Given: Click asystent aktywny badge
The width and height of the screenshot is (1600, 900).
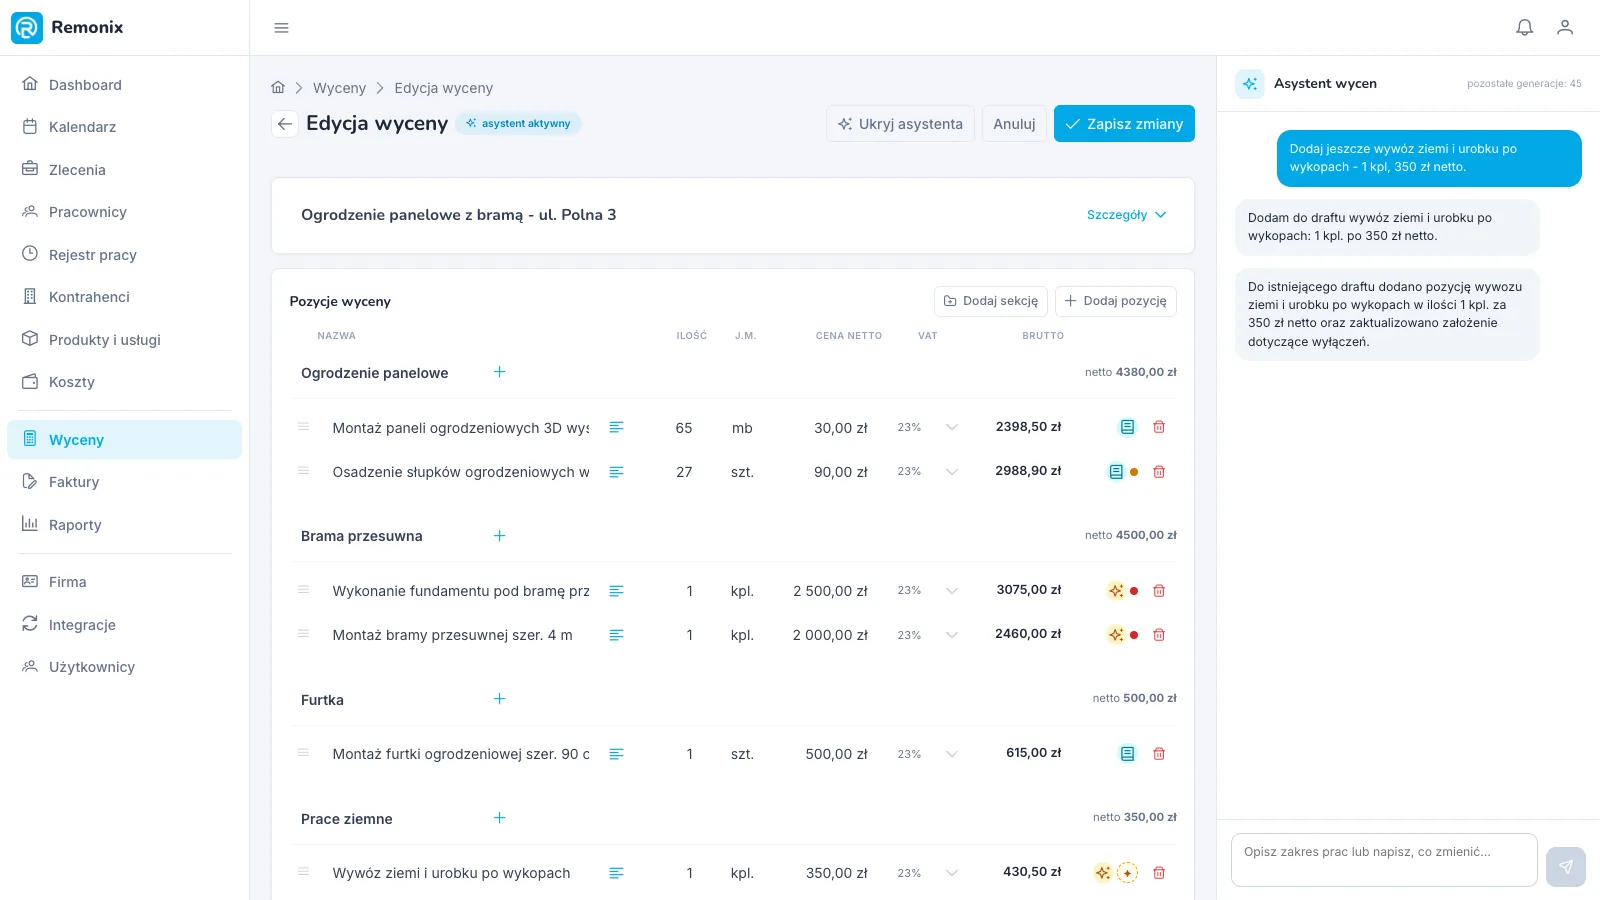Looking at the screenshot, I should coord(518,123).
